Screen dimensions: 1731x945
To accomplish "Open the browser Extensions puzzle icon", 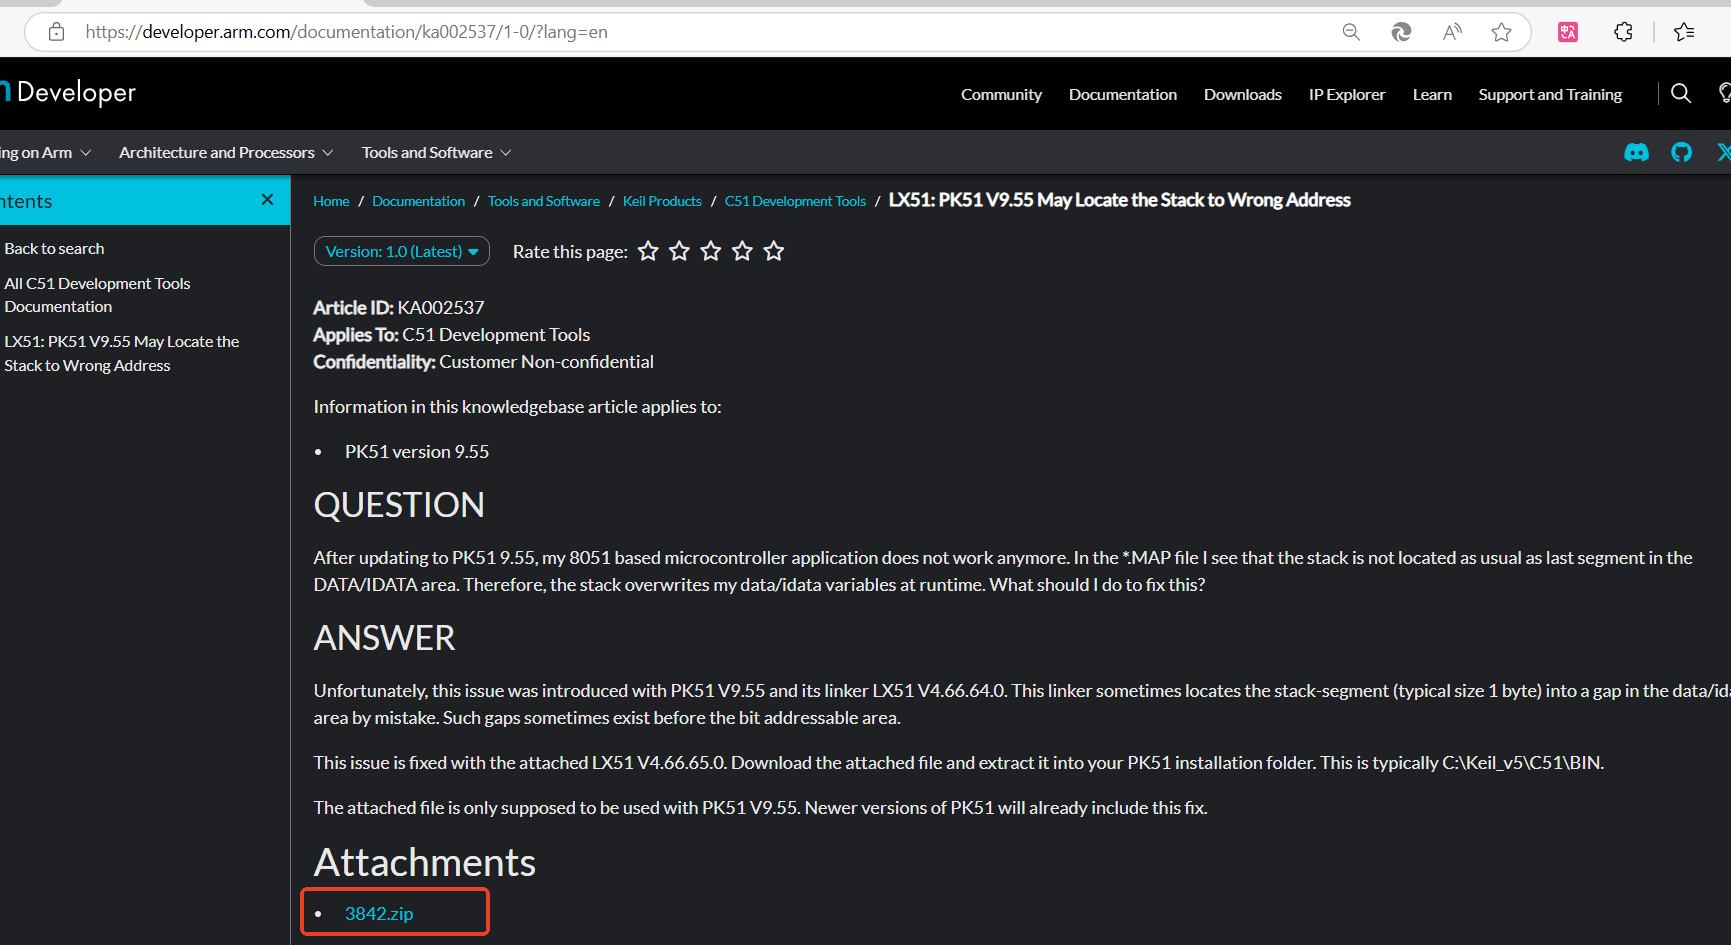I will click(x=1623, y=32).
